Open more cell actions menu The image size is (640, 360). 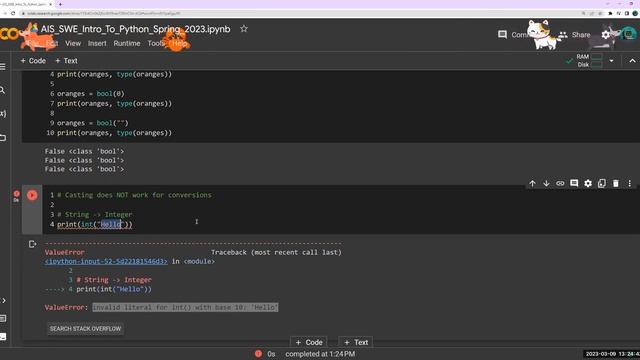[x=629, y=184]
